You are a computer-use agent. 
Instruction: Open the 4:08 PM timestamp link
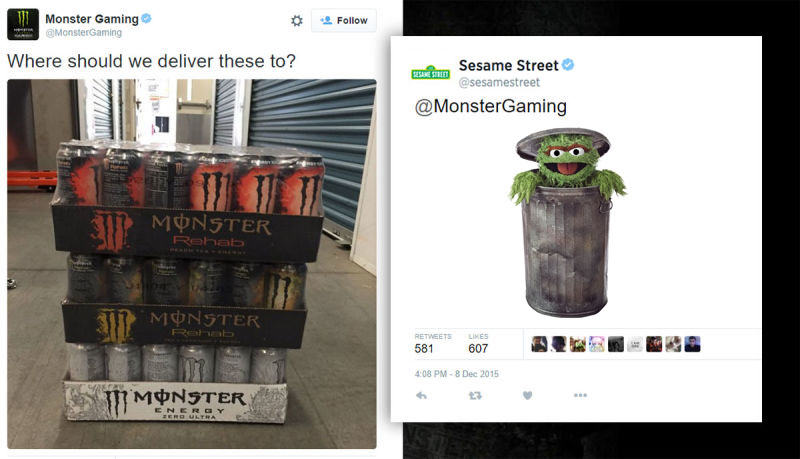click(457, 374)
